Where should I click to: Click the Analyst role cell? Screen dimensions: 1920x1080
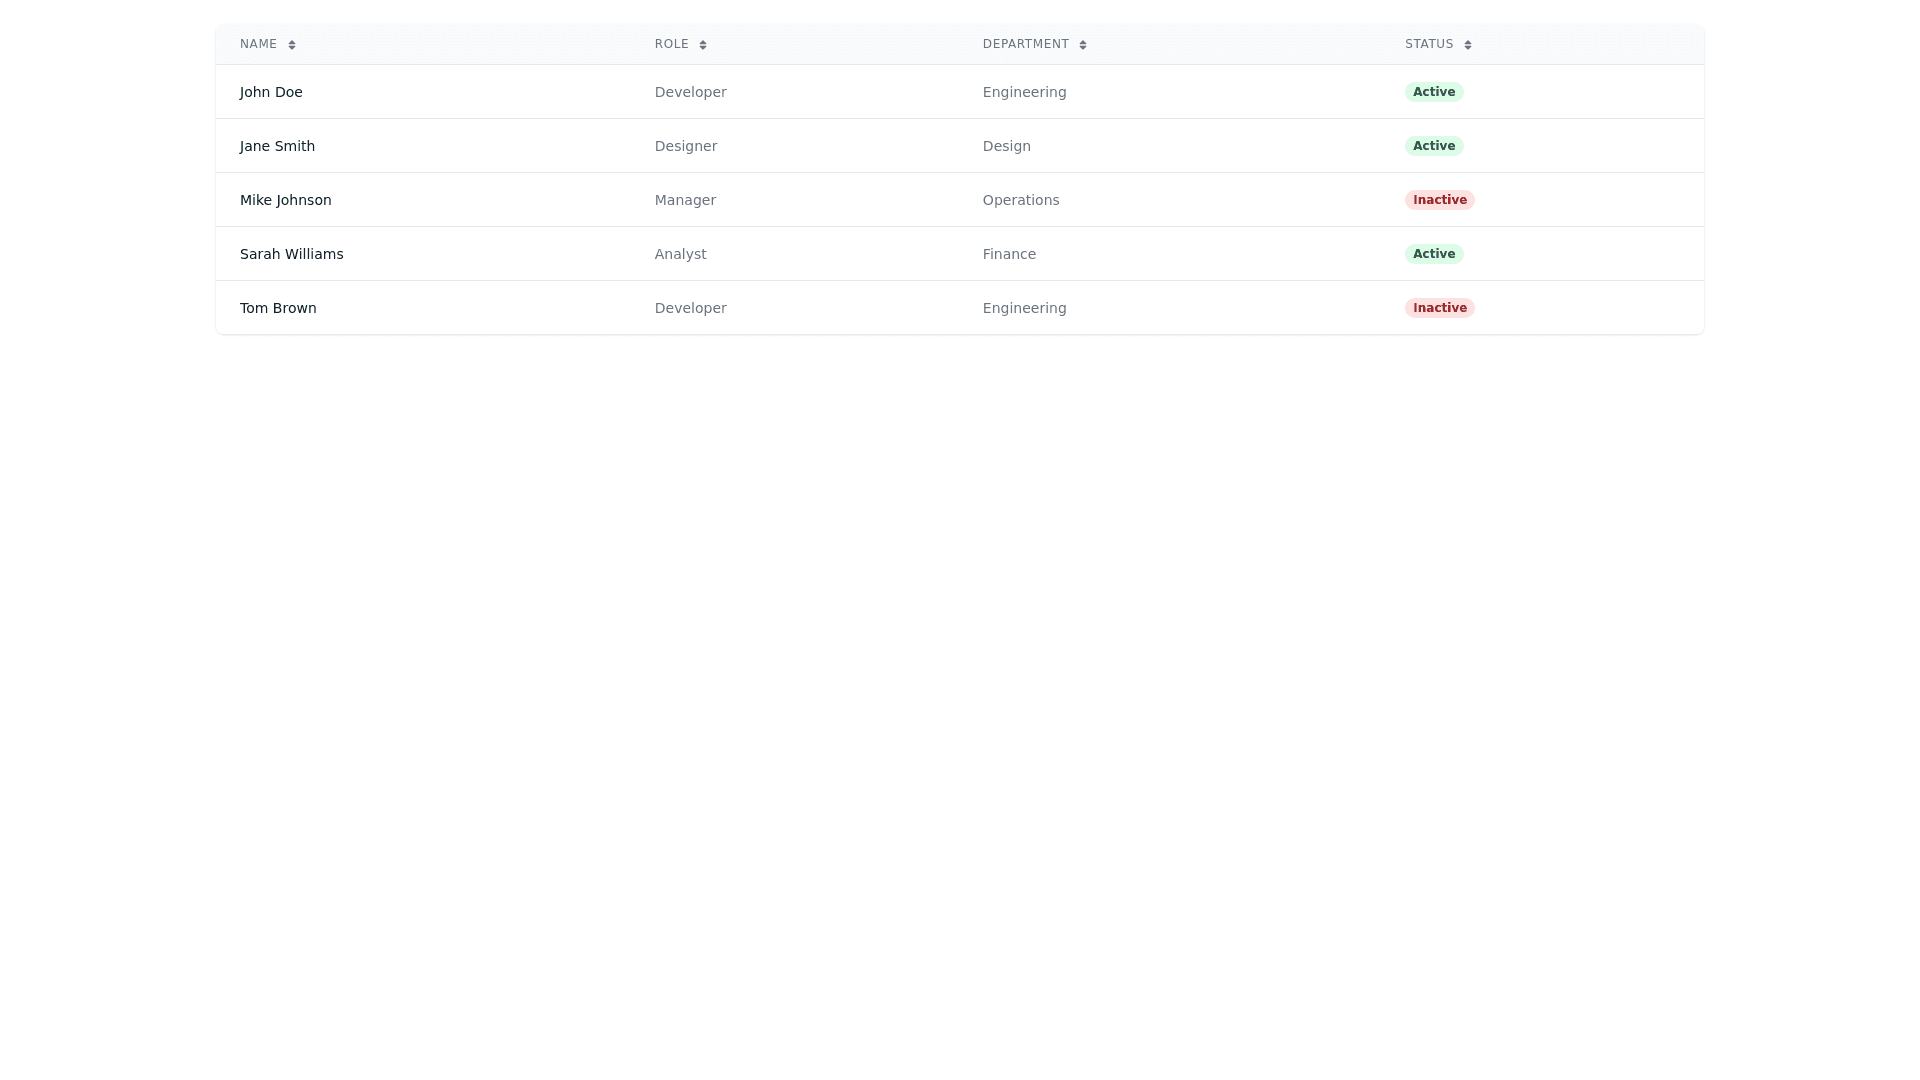point(680,254)
